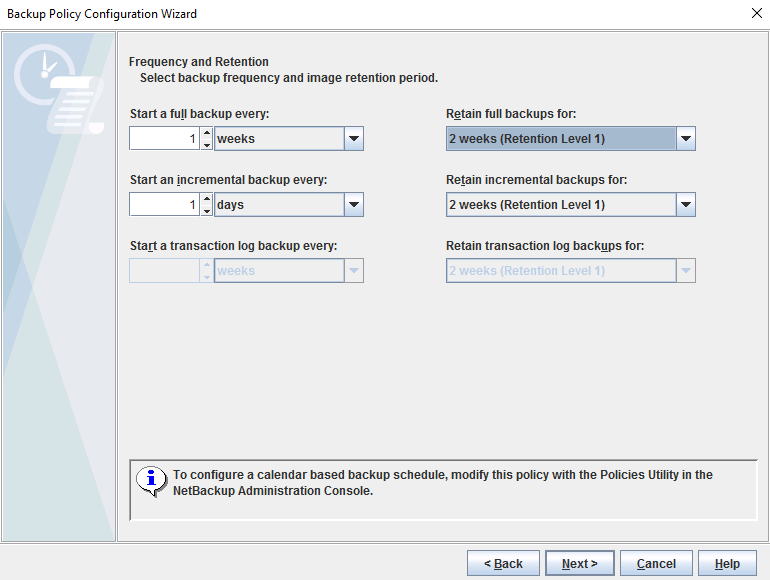Screen dimensions: 770x580
Task: Click the full backup frequency number field
Action: (165, 139)
